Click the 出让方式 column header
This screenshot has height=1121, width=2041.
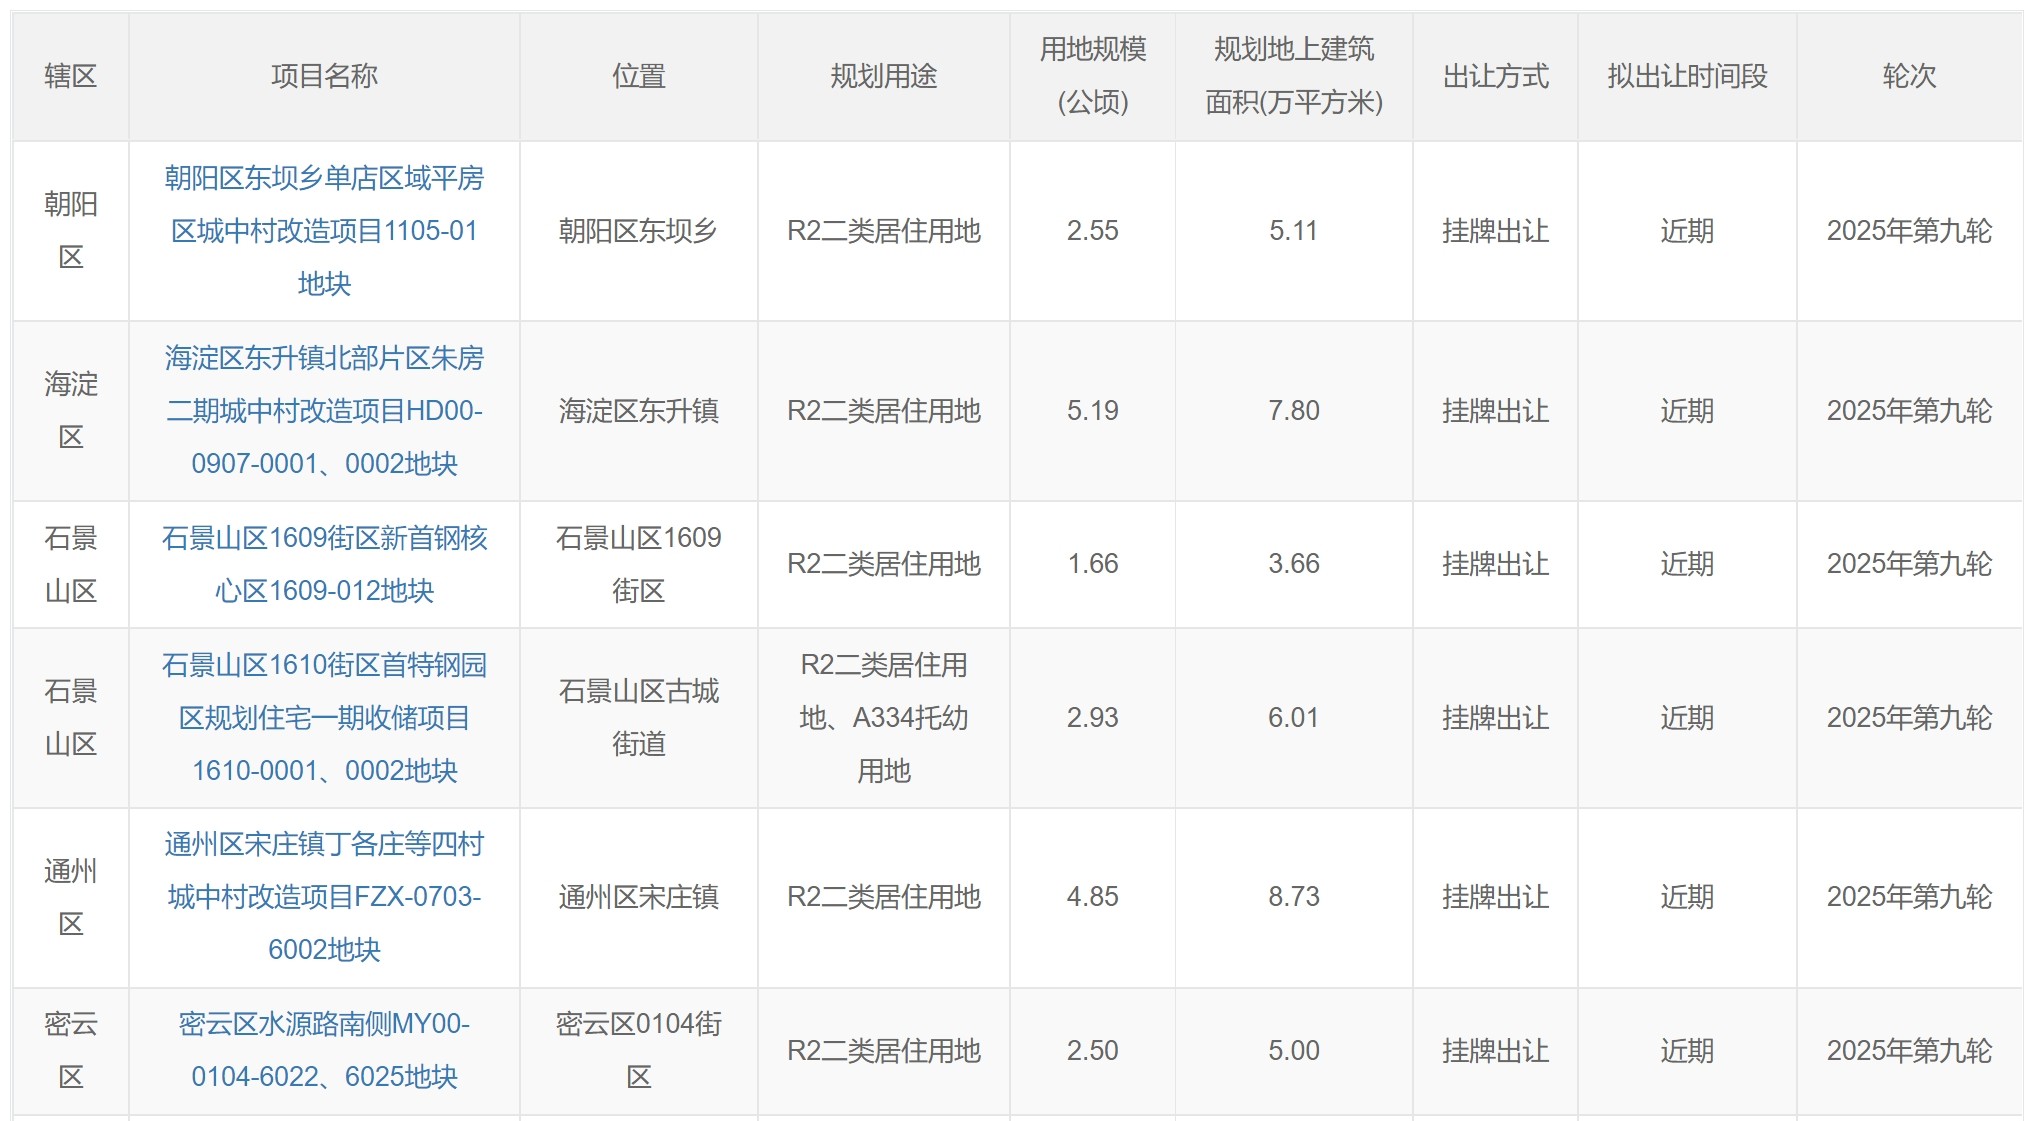click(1495, 76)
